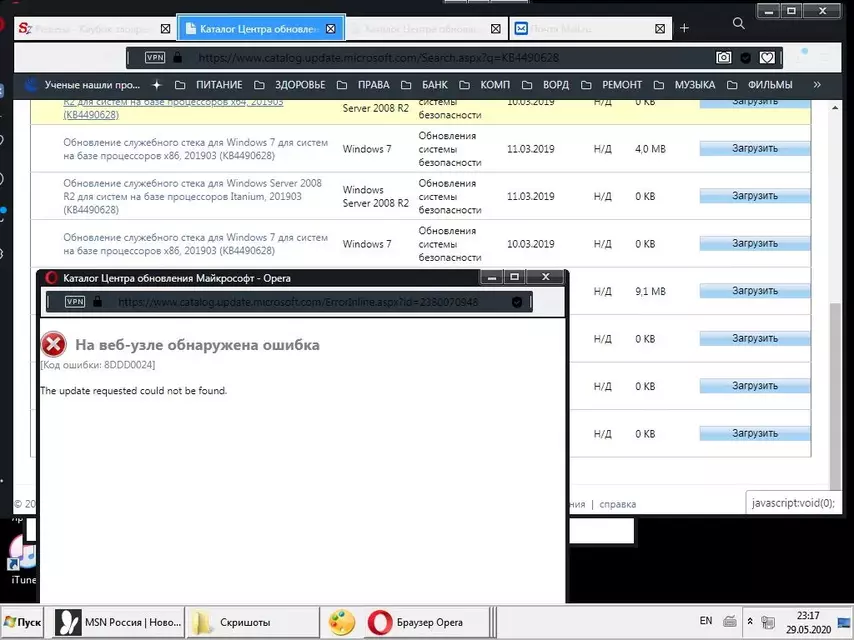854x640 pixels.
Task: Click the Opera logo in the popup title bar
Action: (51, 278)
